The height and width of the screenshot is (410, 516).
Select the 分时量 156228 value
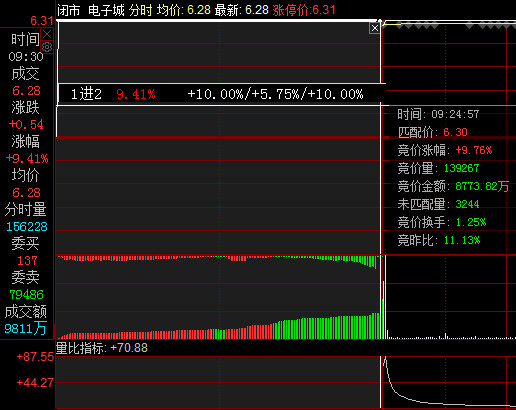pyautogui.click(x=27, y=227)
